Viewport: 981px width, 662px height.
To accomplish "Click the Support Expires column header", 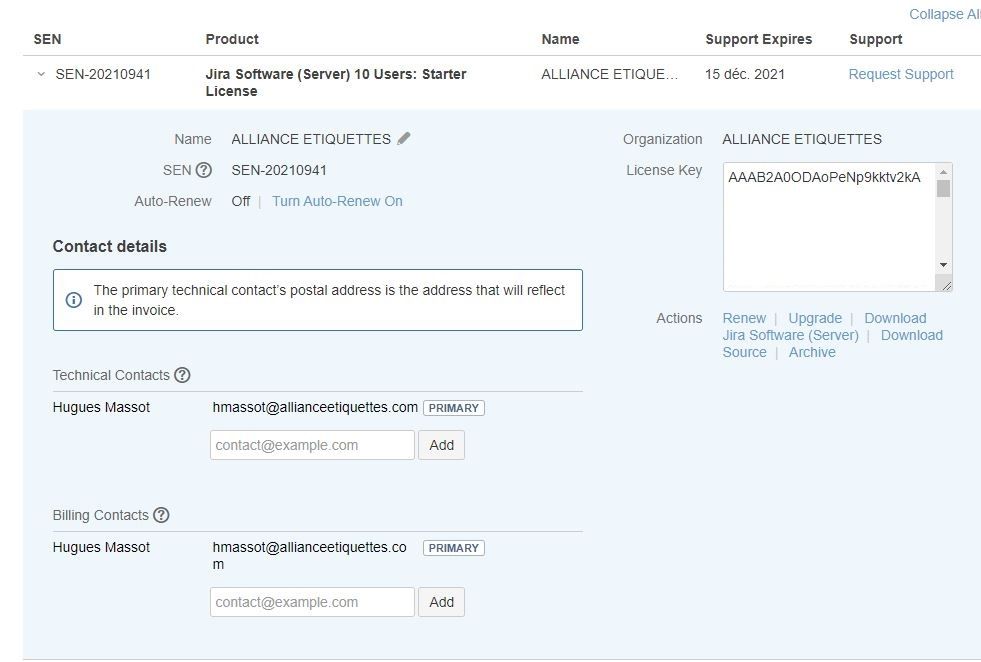I will [758, 39].
